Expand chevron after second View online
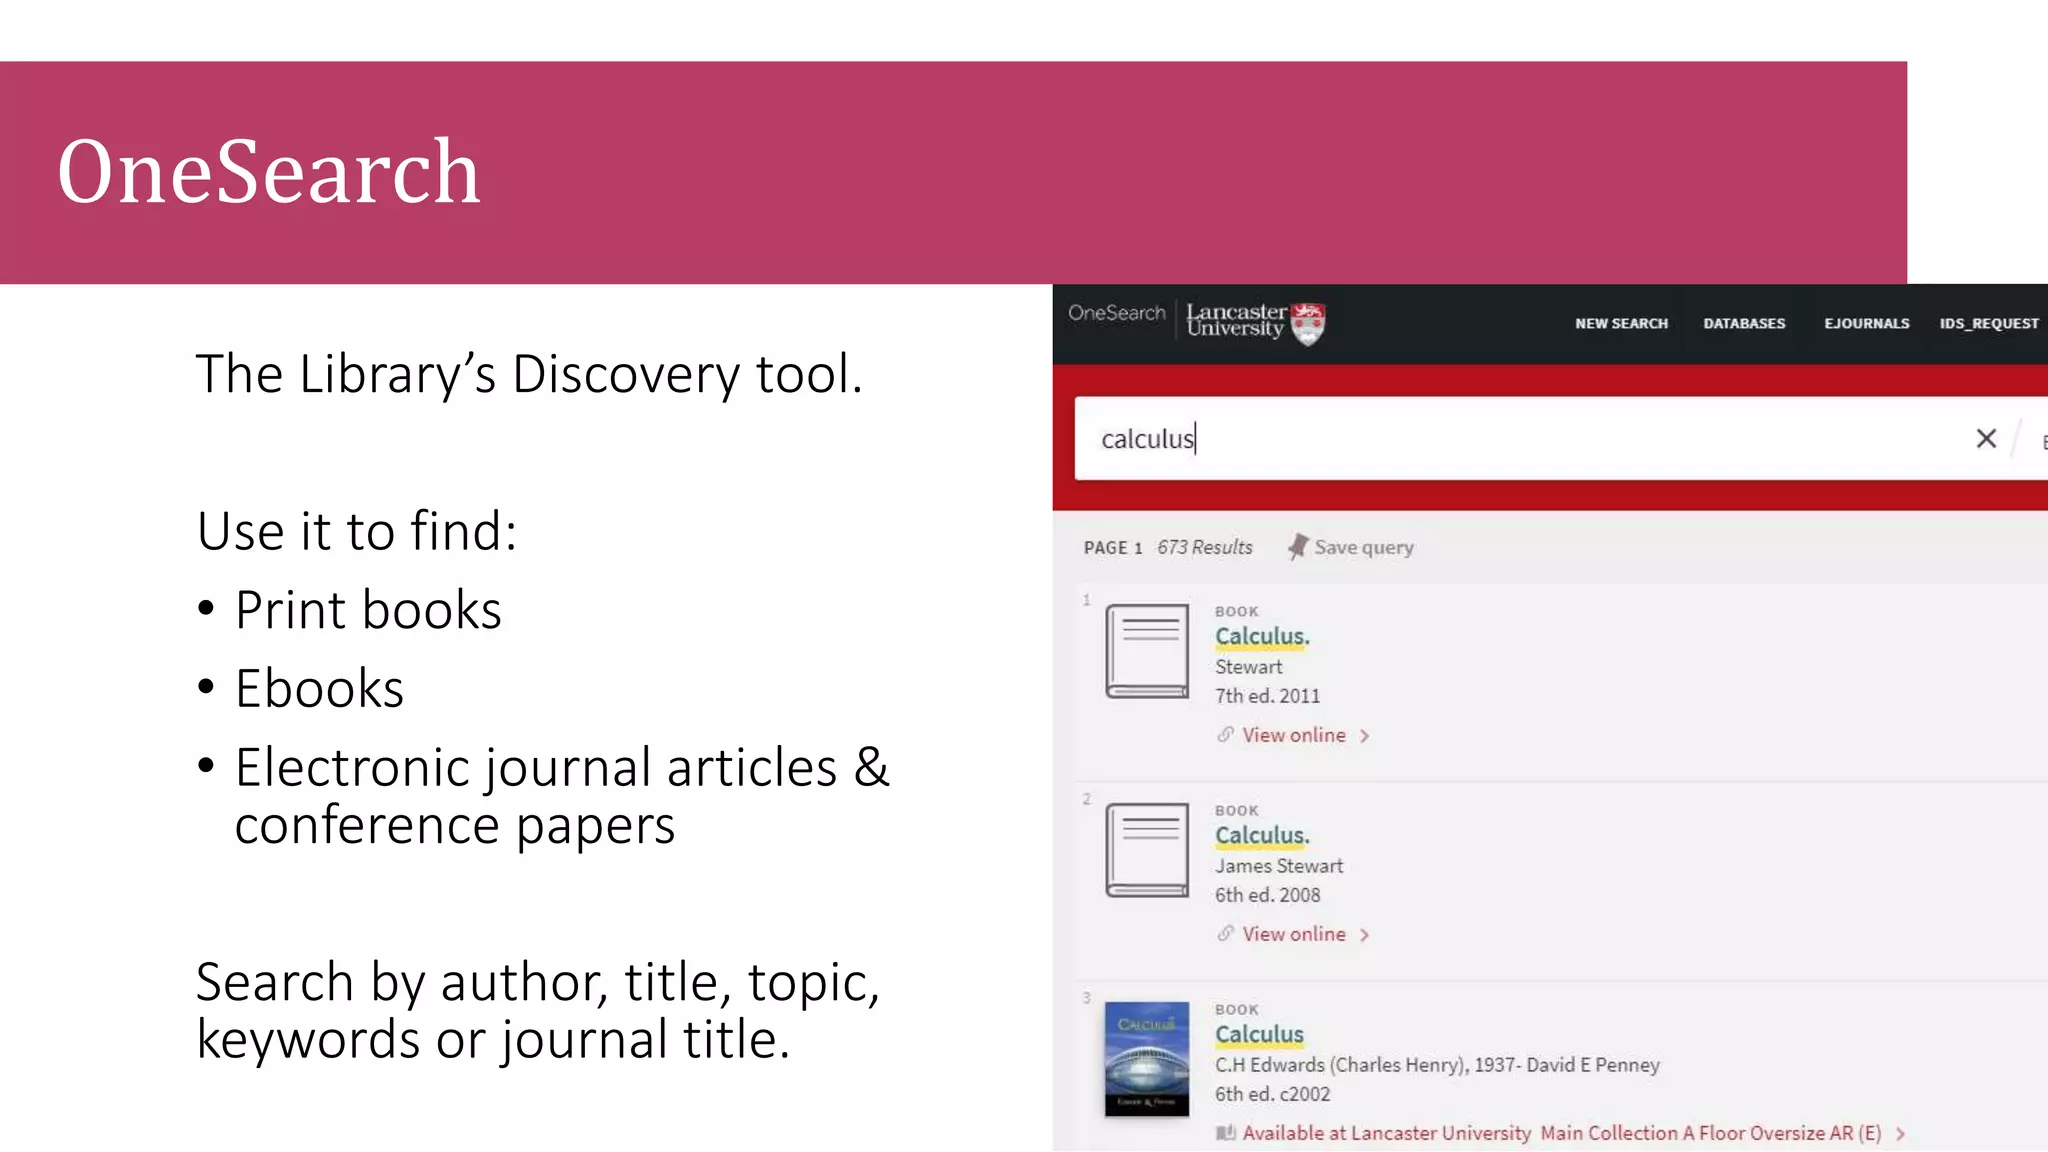The width and height of the screenshot is (2048, 1152). pyautogui.click(x=1364, y=935)
